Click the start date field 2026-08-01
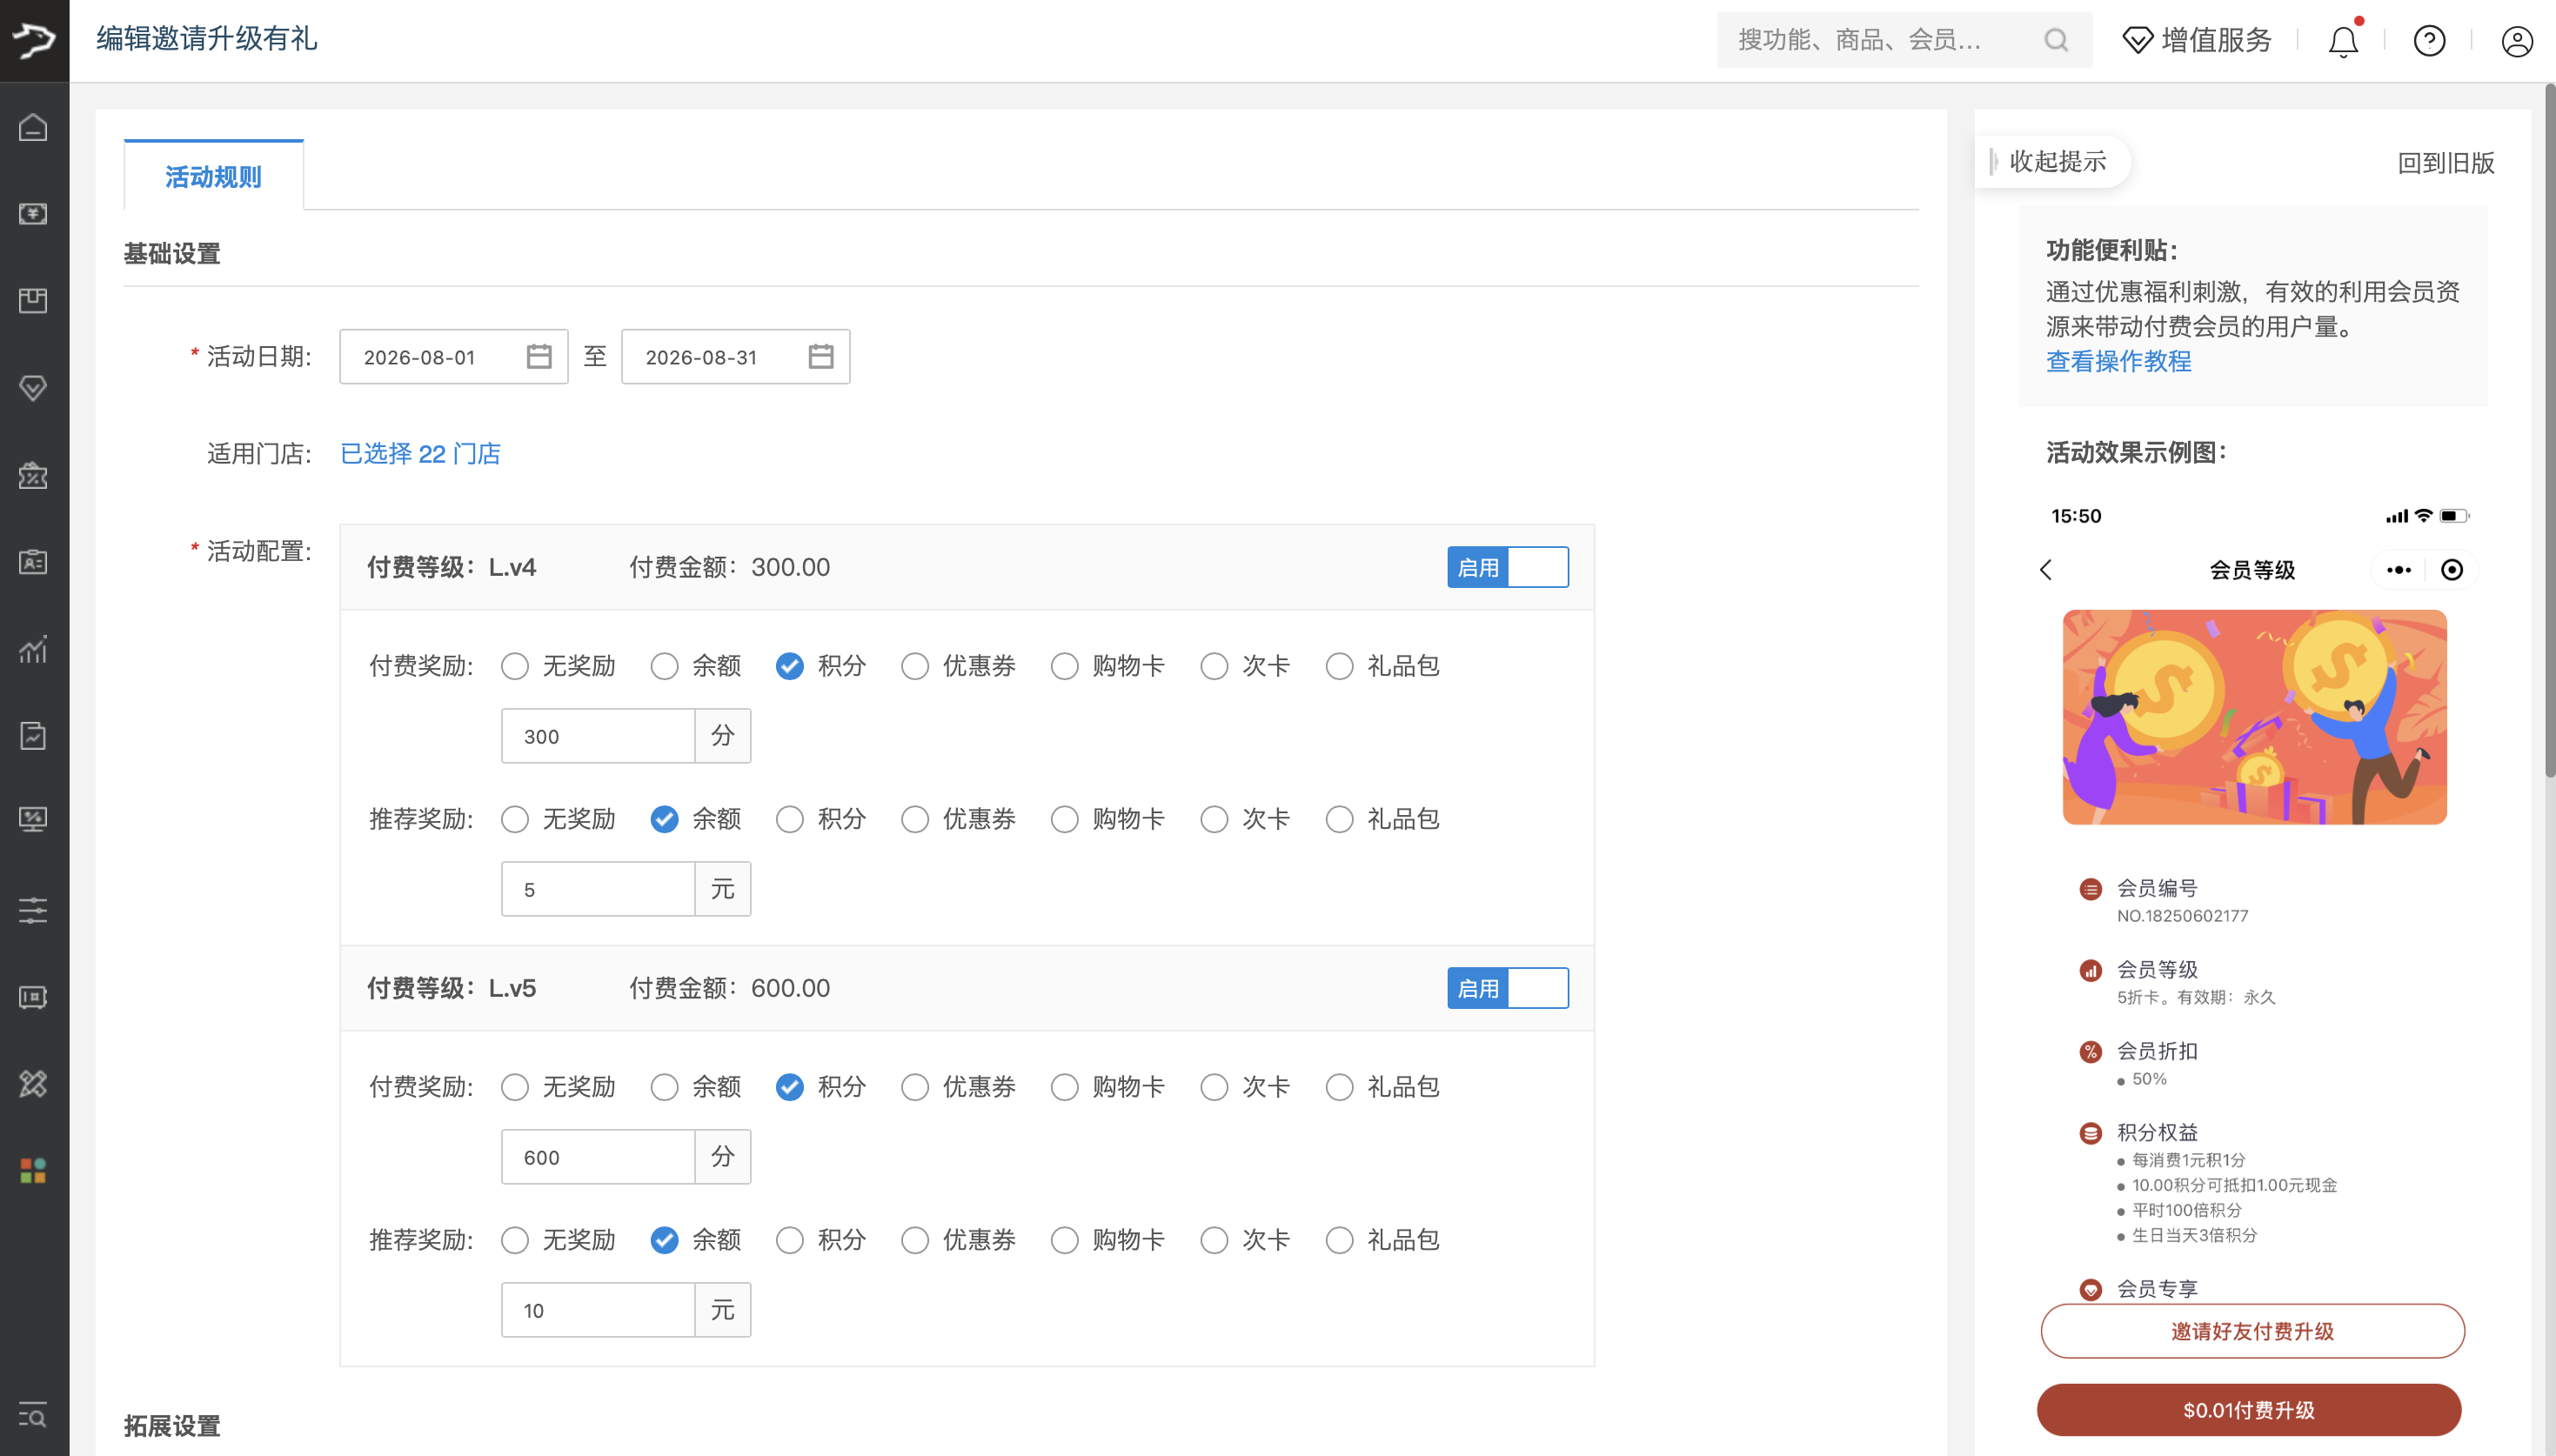The height and width of the screenshot is (1456, 2556). [x=454, y=357]
